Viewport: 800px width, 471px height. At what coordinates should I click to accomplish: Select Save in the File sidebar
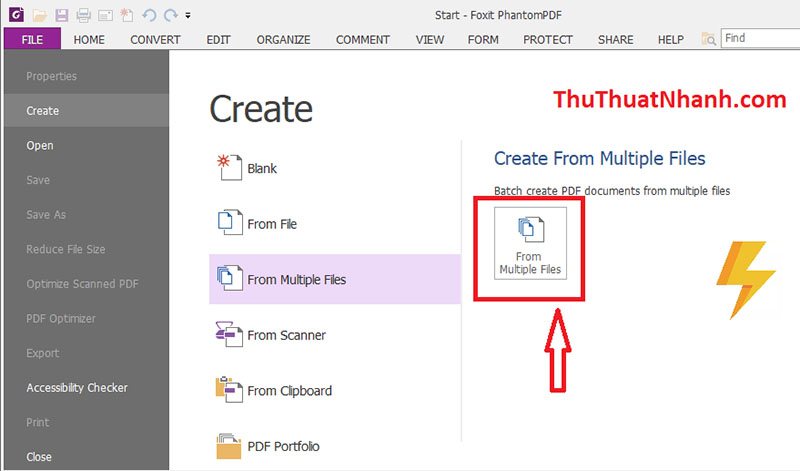[x=86, y=180]
